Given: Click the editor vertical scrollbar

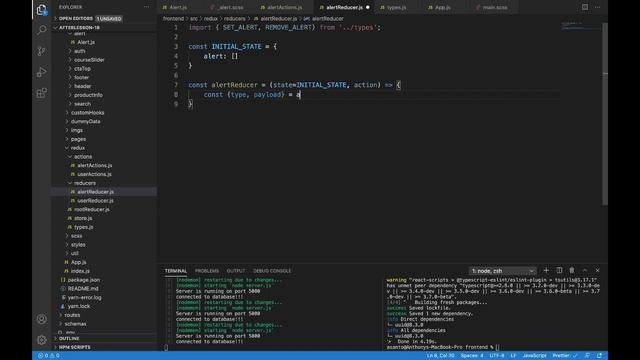Looking at the screenshot, I should point(605,114).
